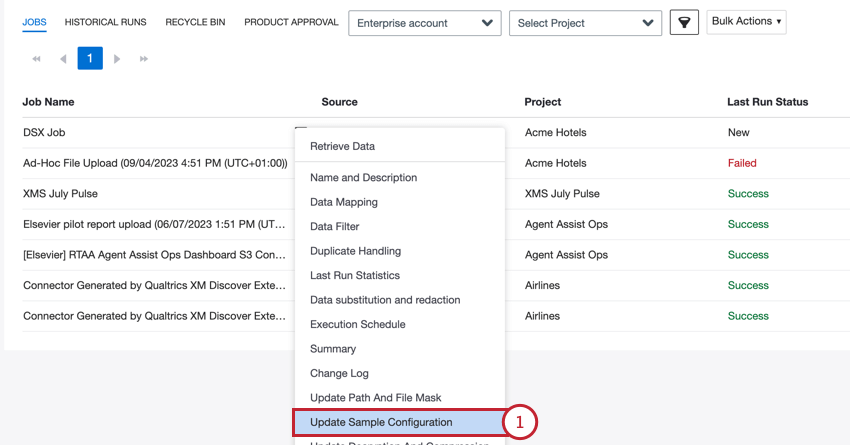Open the Enterprise account dropdown

tap(424, 23)
